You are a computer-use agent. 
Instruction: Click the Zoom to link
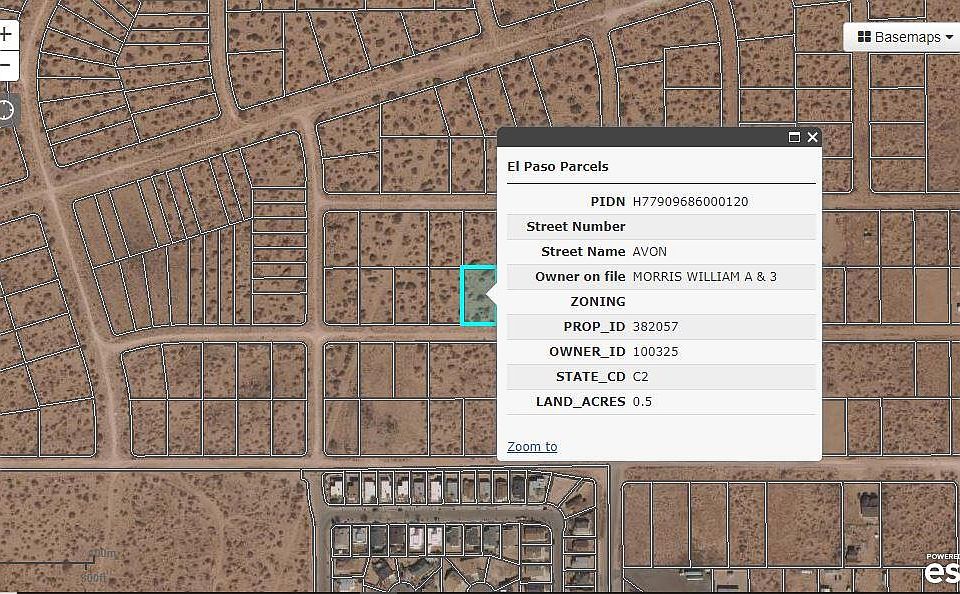point(532,446)
